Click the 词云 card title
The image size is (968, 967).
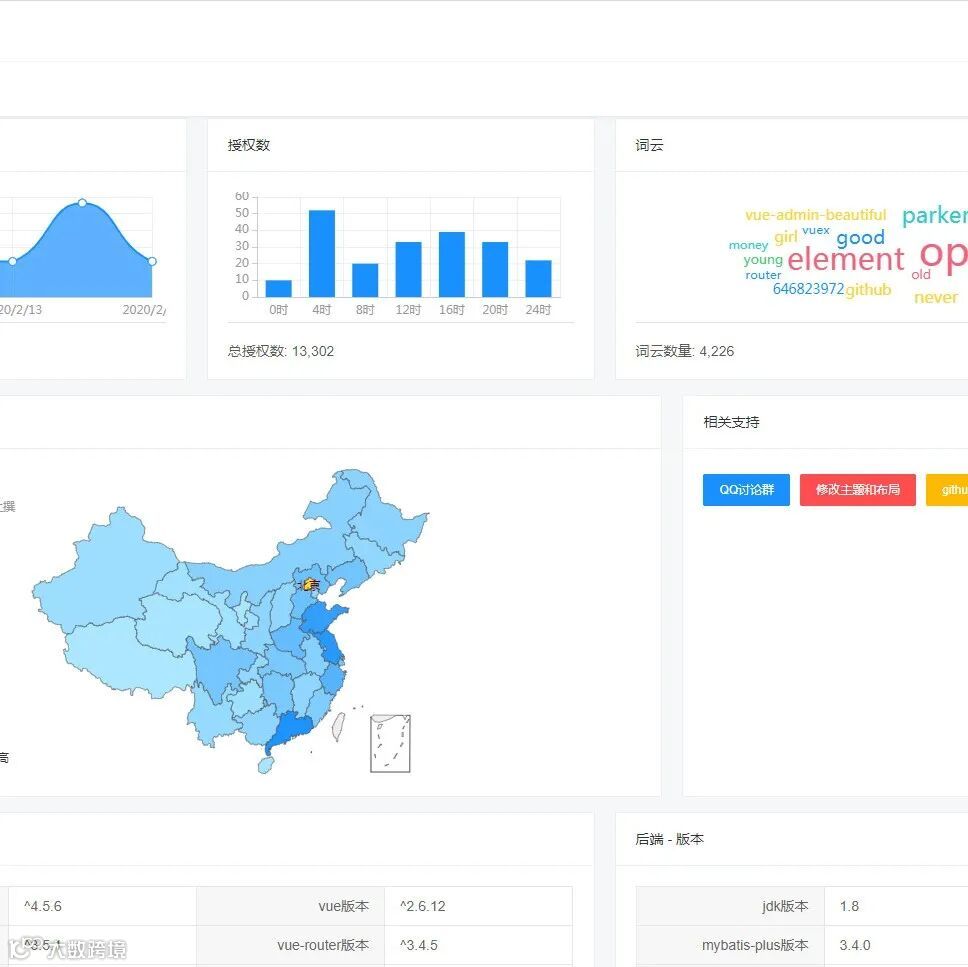649,145
